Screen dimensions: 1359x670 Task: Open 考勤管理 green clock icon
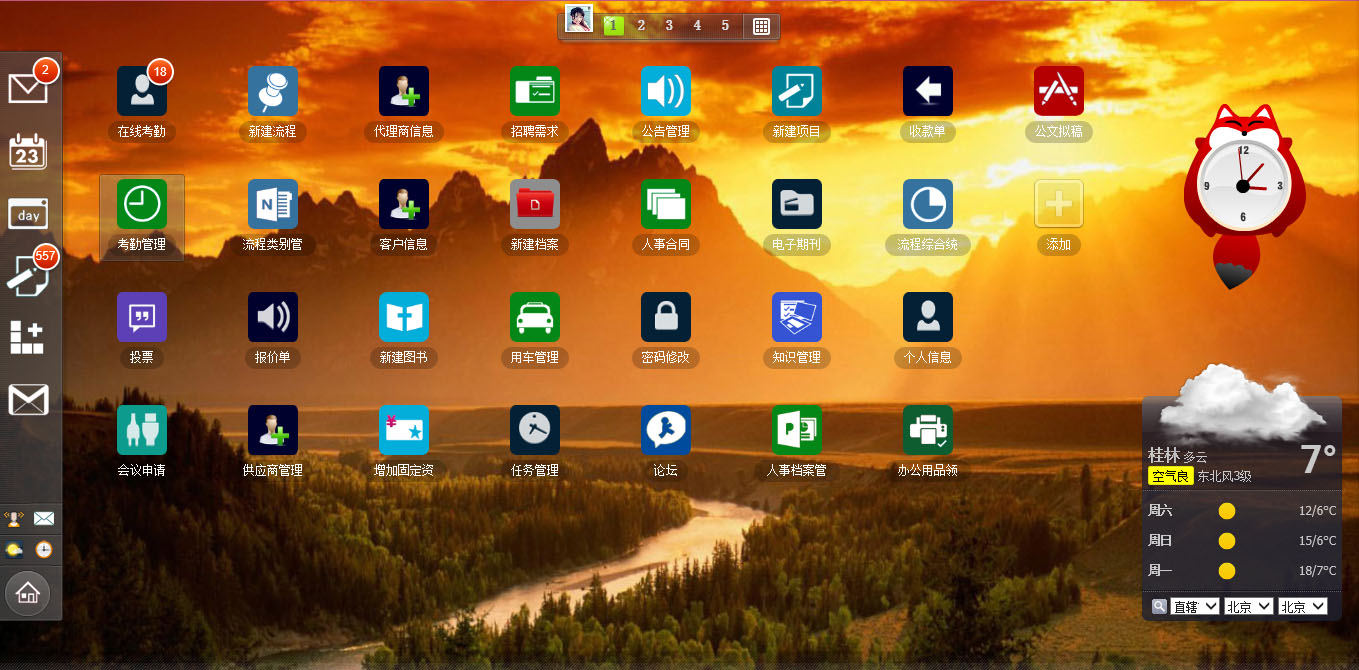(x=142, y=204)
